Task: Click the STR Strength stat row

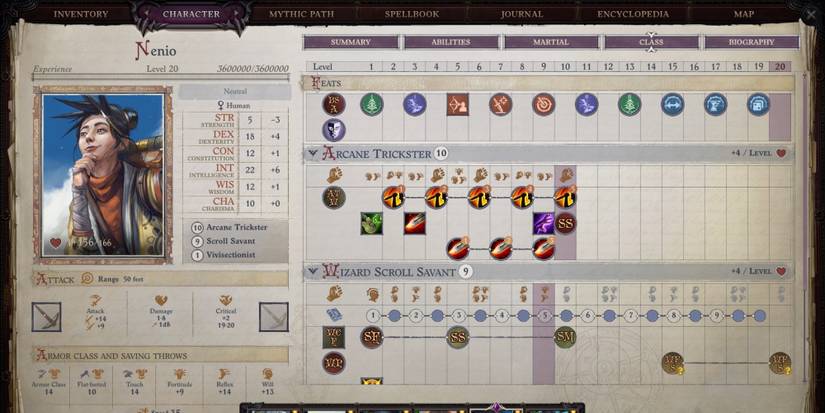Action: pyautogui.click(x=236, y=120)
